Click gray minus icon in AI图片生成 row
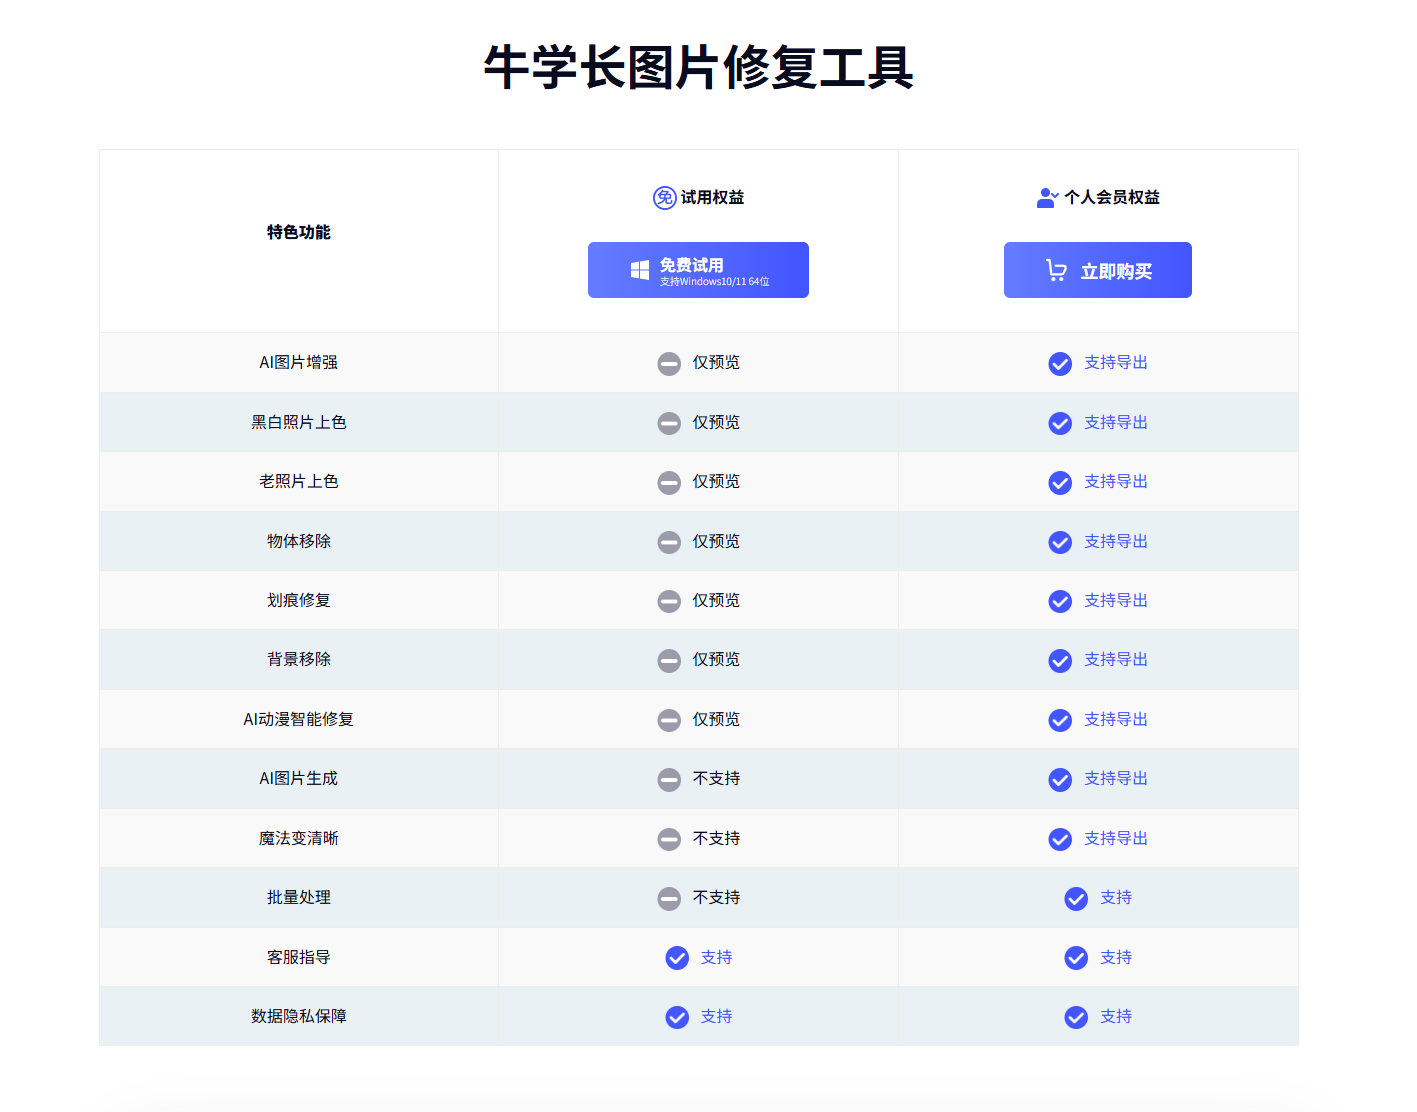Screen dimensions: 1417x1112 [x=669, y=780]
